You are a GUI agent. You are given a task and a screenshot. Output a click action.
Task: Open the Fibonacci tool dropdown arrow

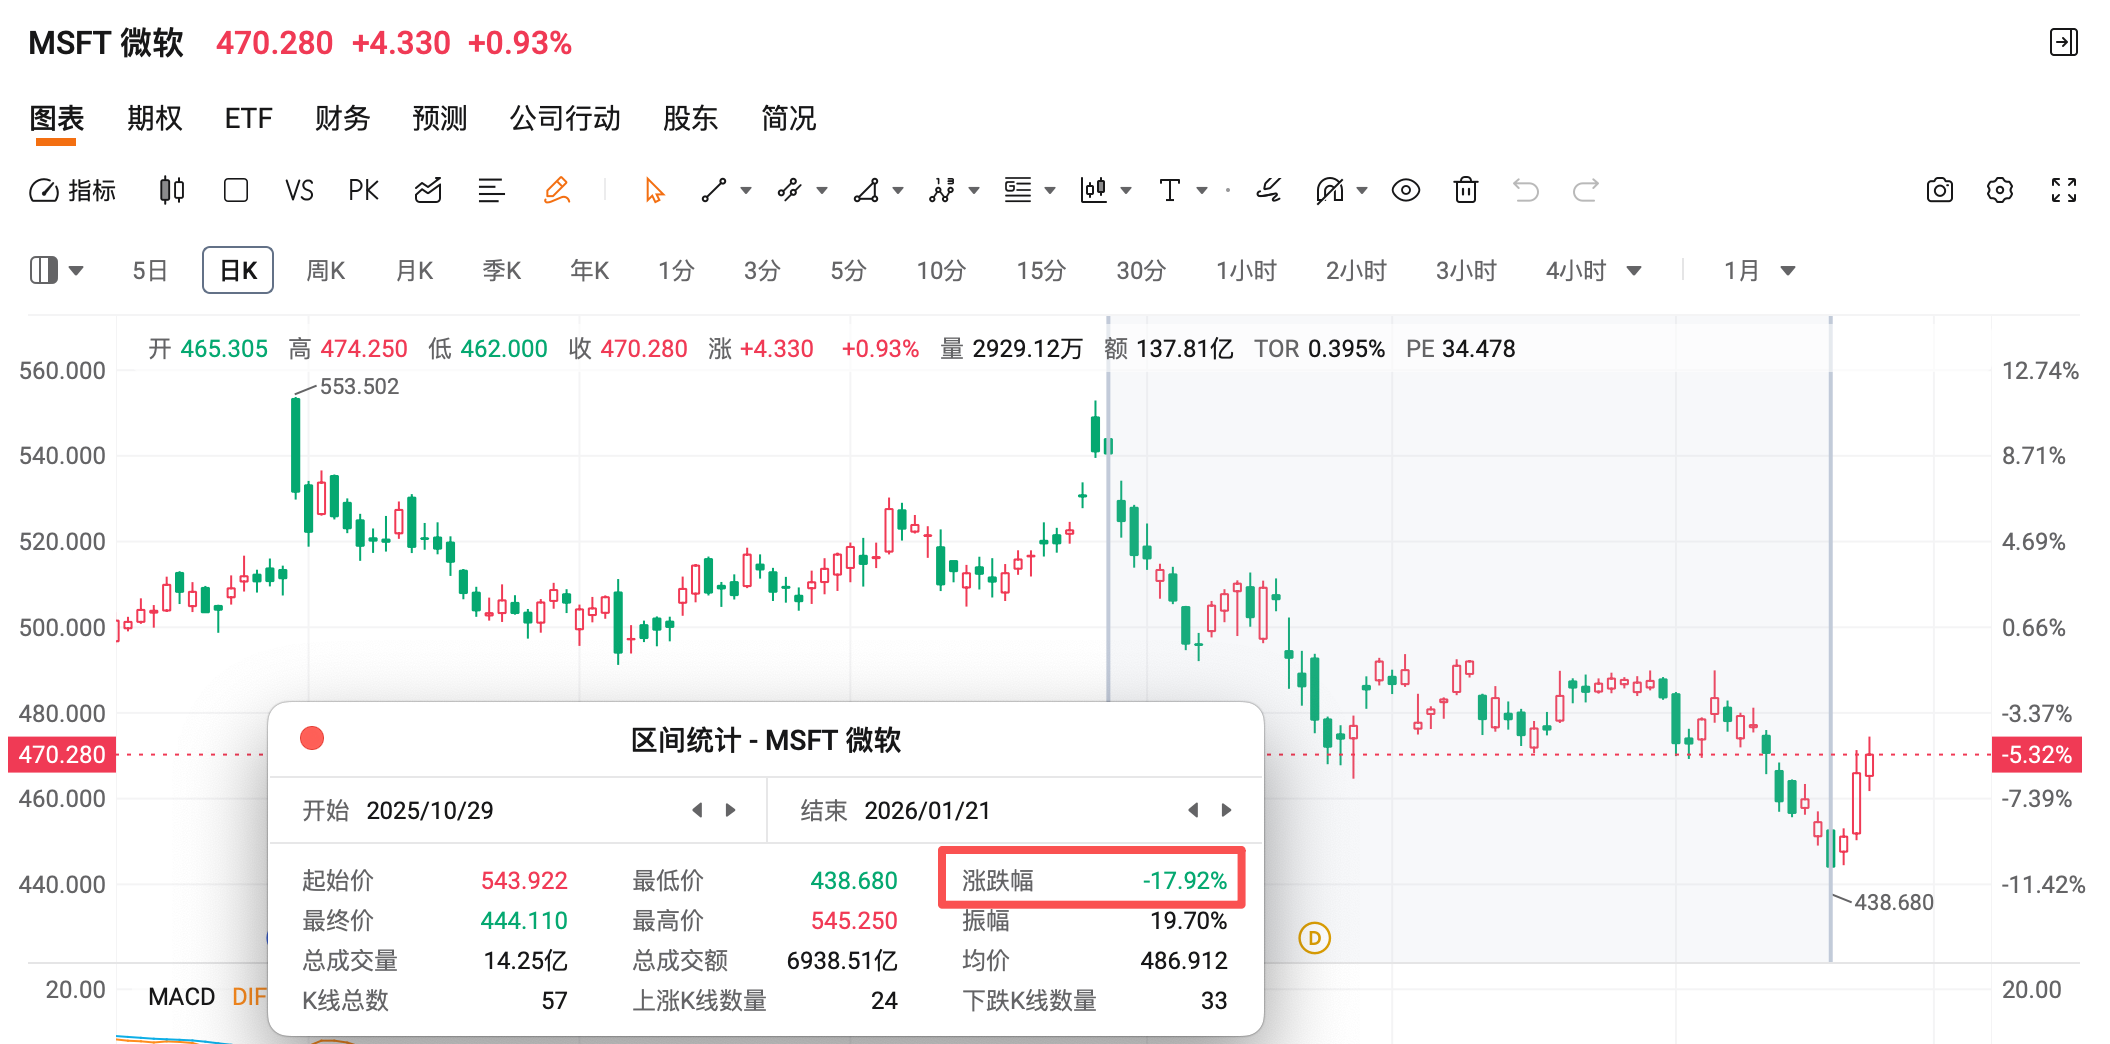pyautogui.click(x=1050, y=190)
